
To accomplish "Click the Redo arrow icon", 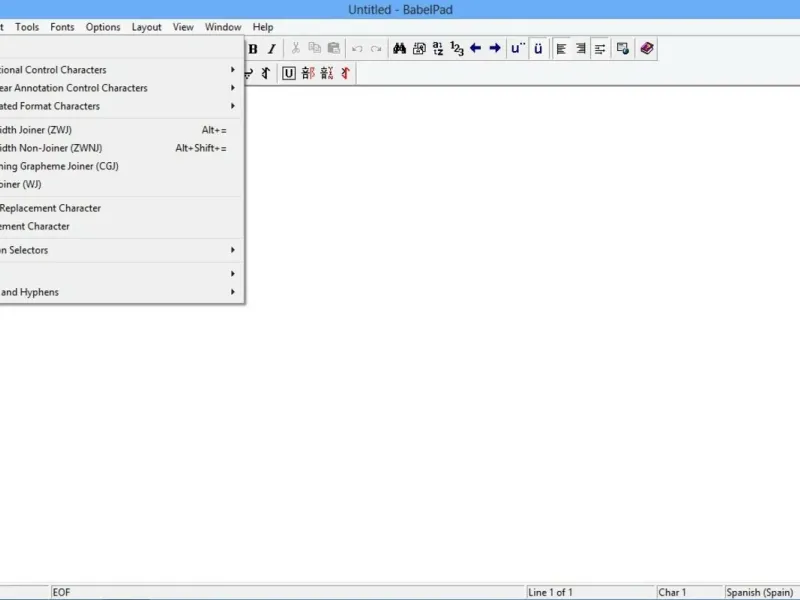I will point(376,49).
